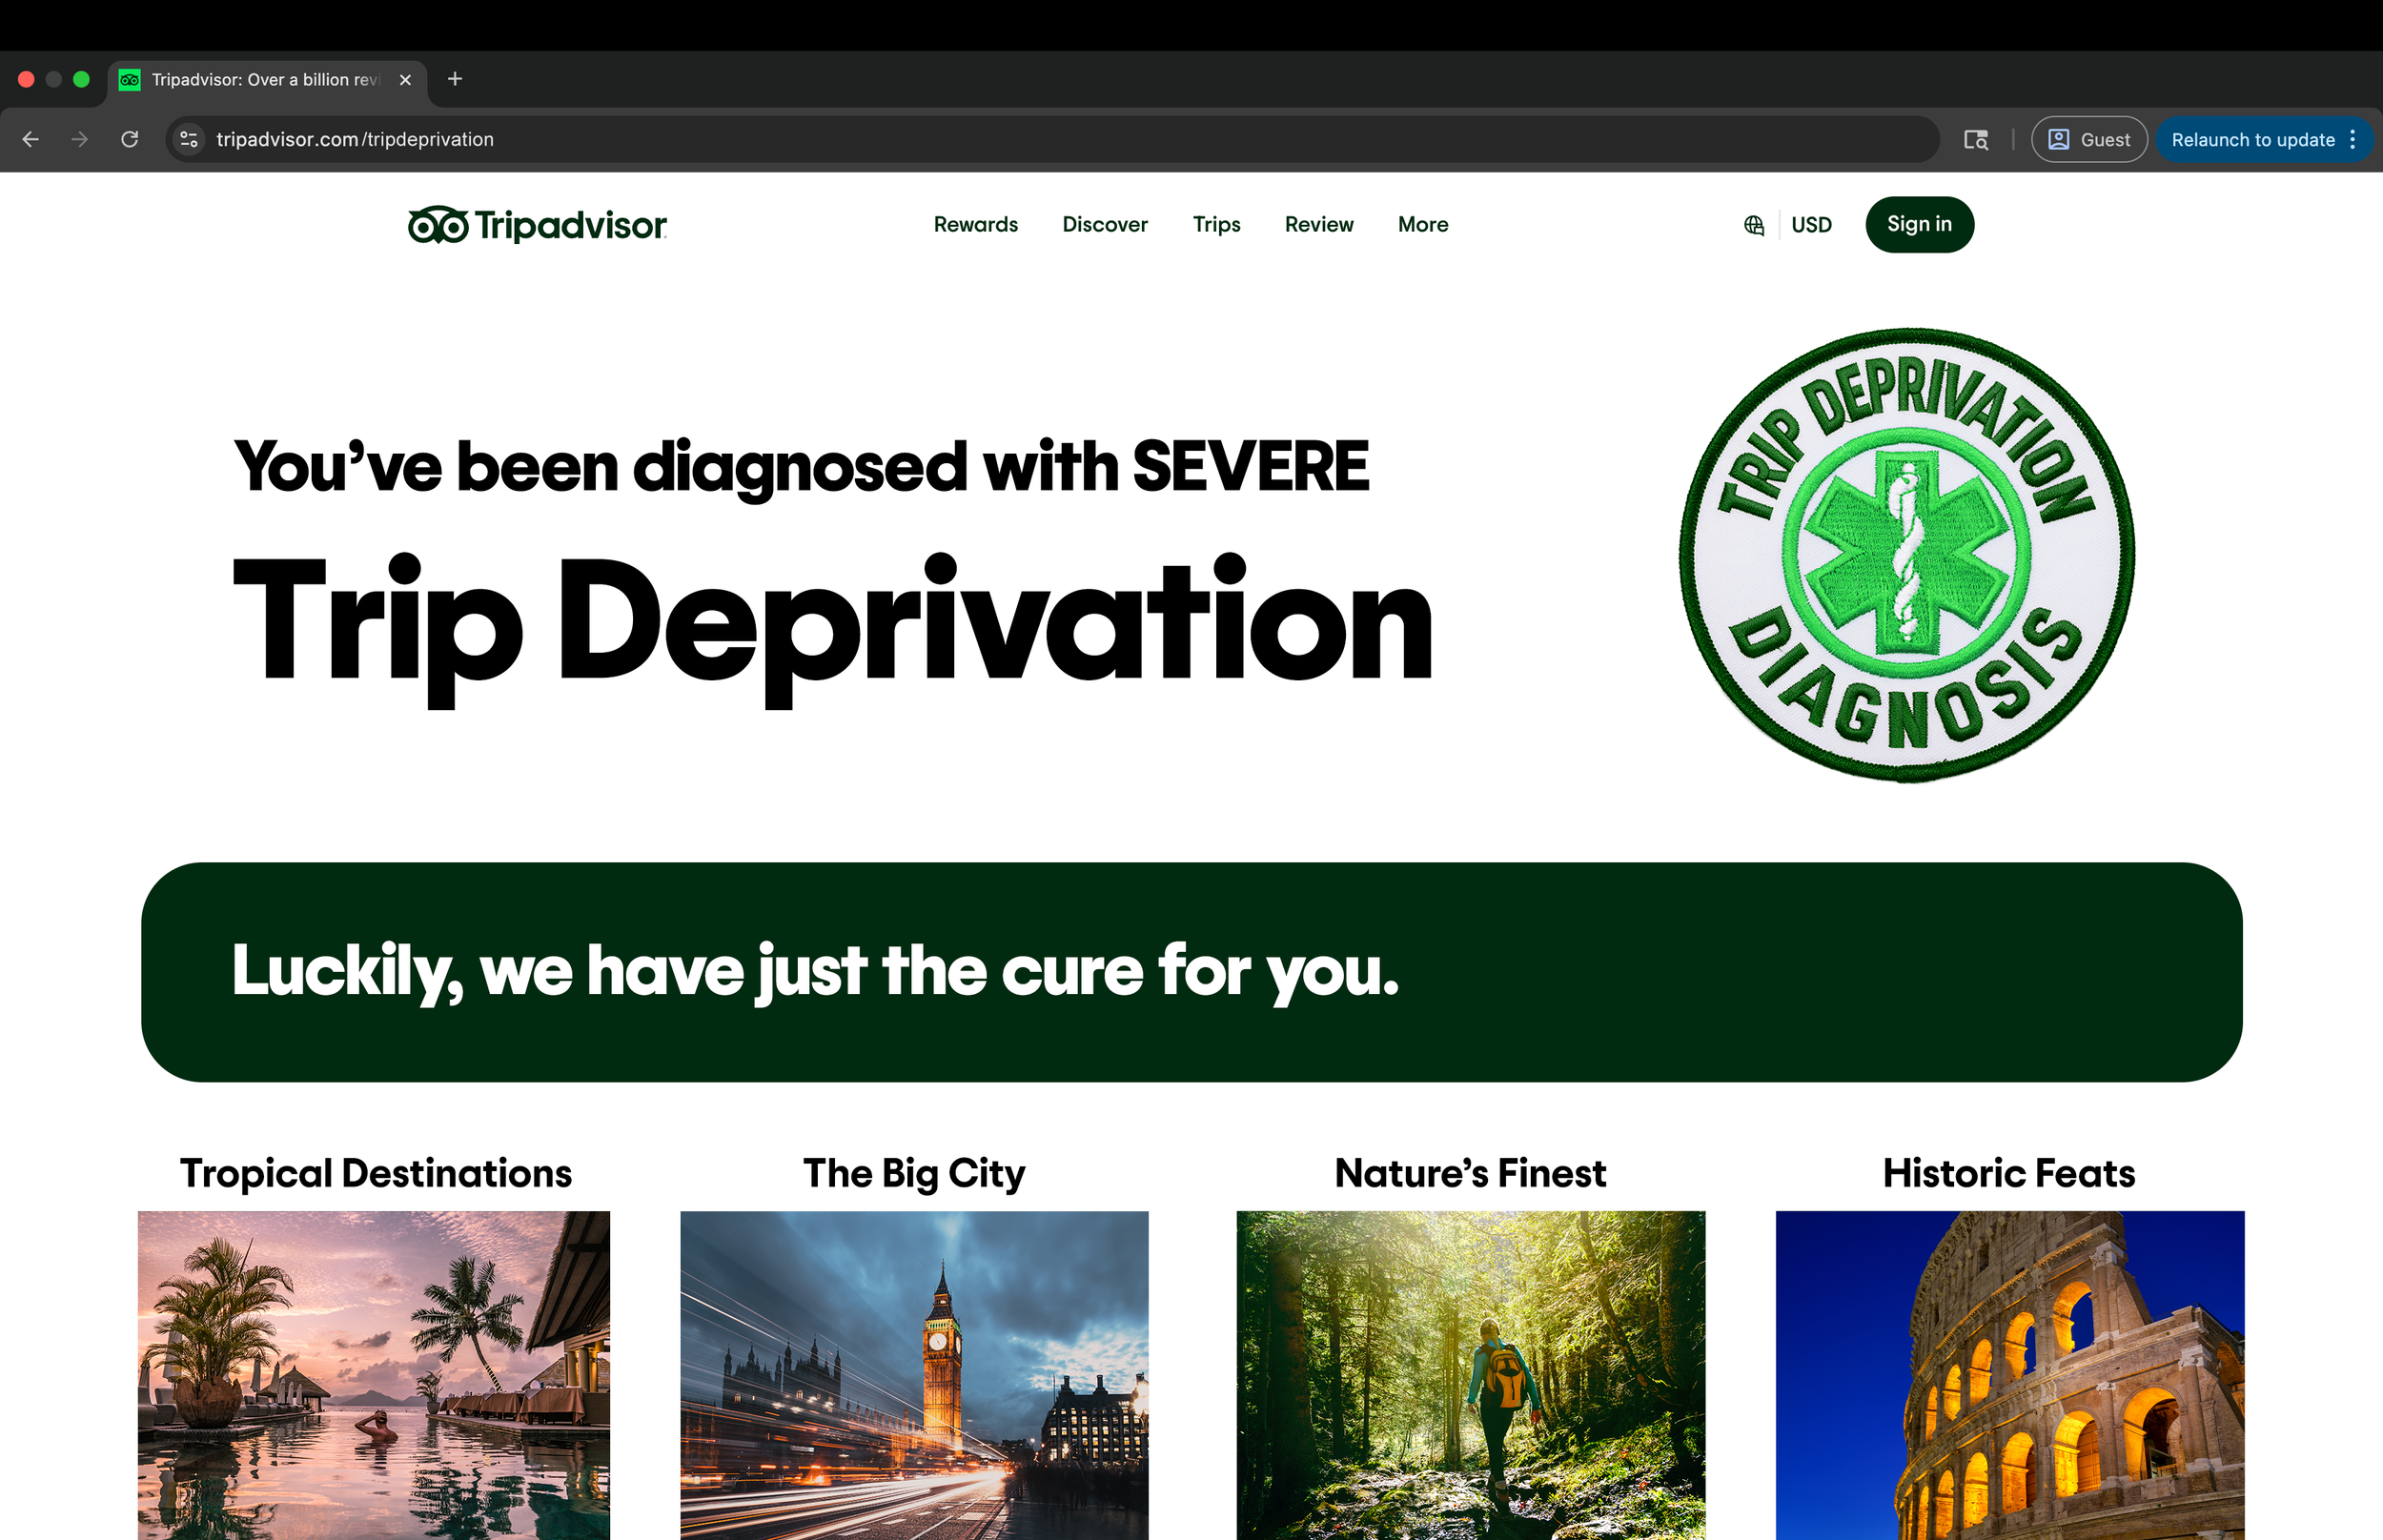
Task: Click the globe language icon
Action: click(x=1754, y=225)
